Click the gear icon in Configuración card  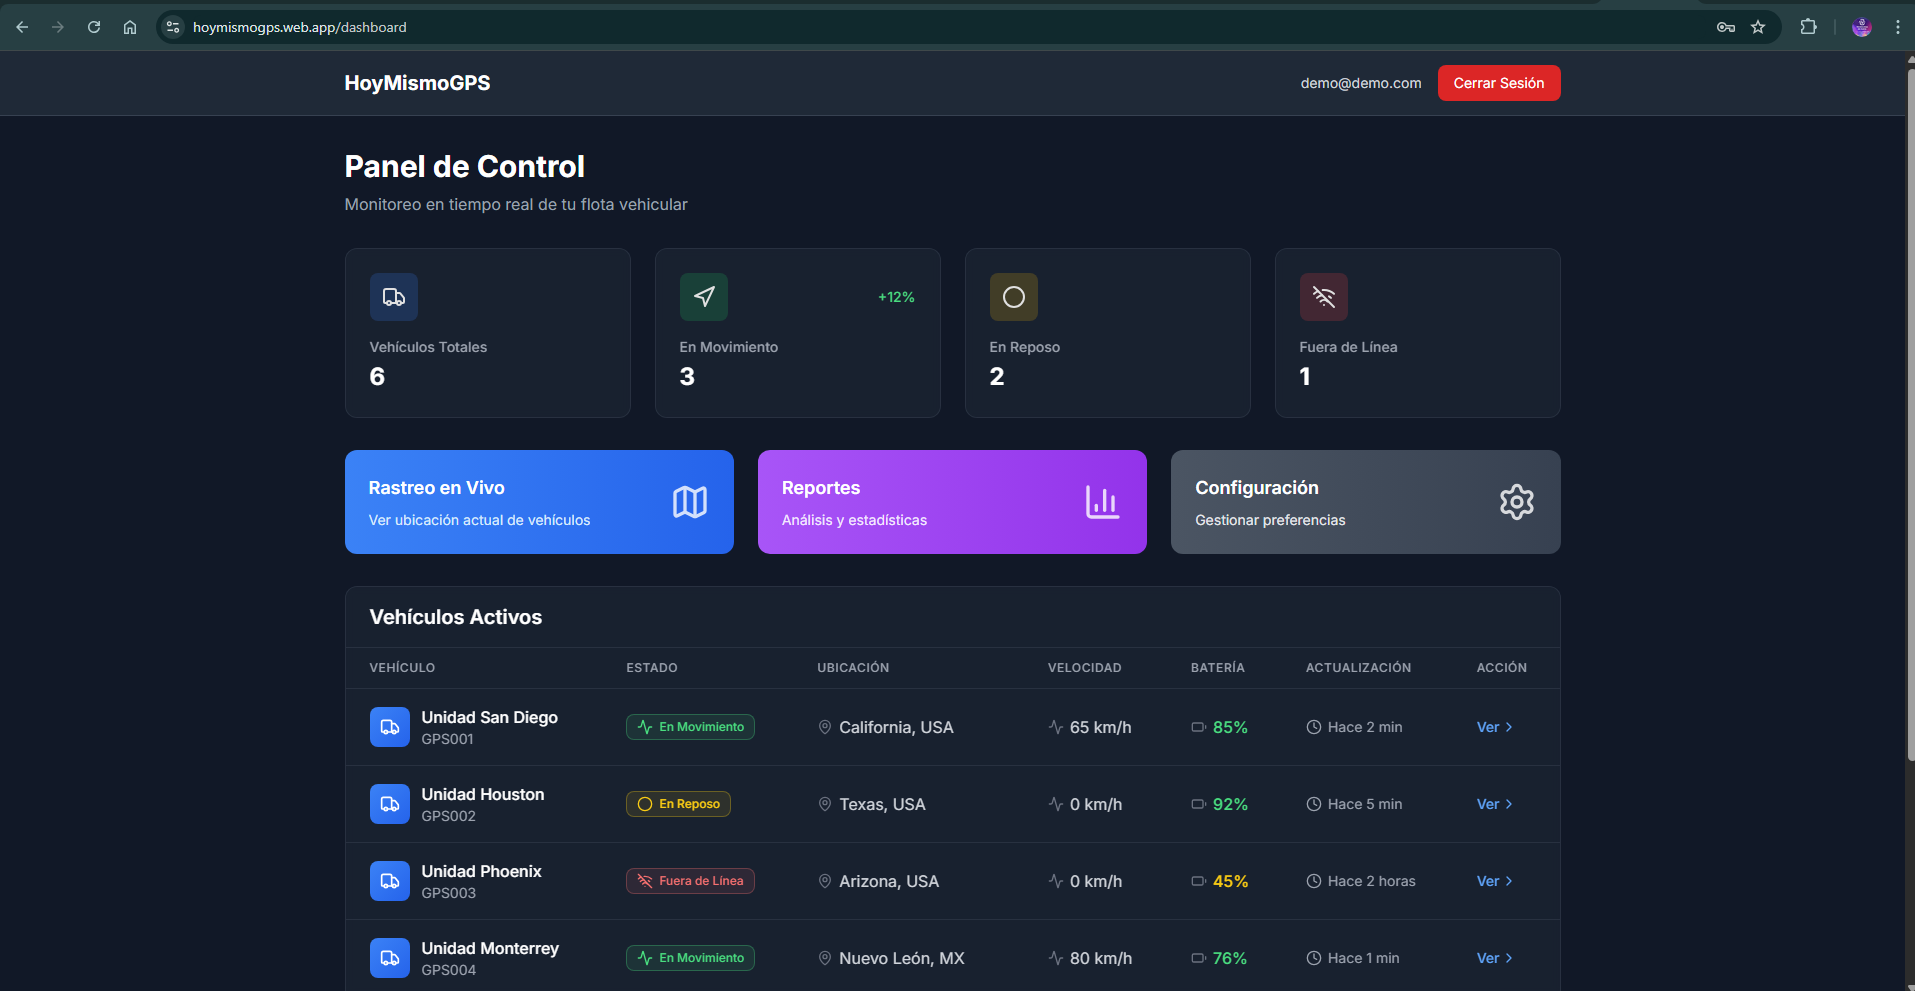[x=1516, y=502]
